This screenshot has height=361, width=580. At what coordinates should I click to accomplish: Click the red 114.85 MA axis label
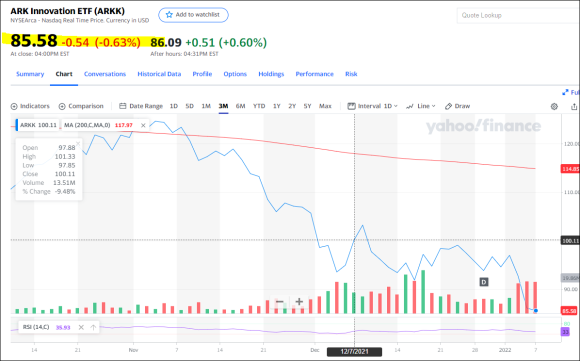(x=570, y=169)
